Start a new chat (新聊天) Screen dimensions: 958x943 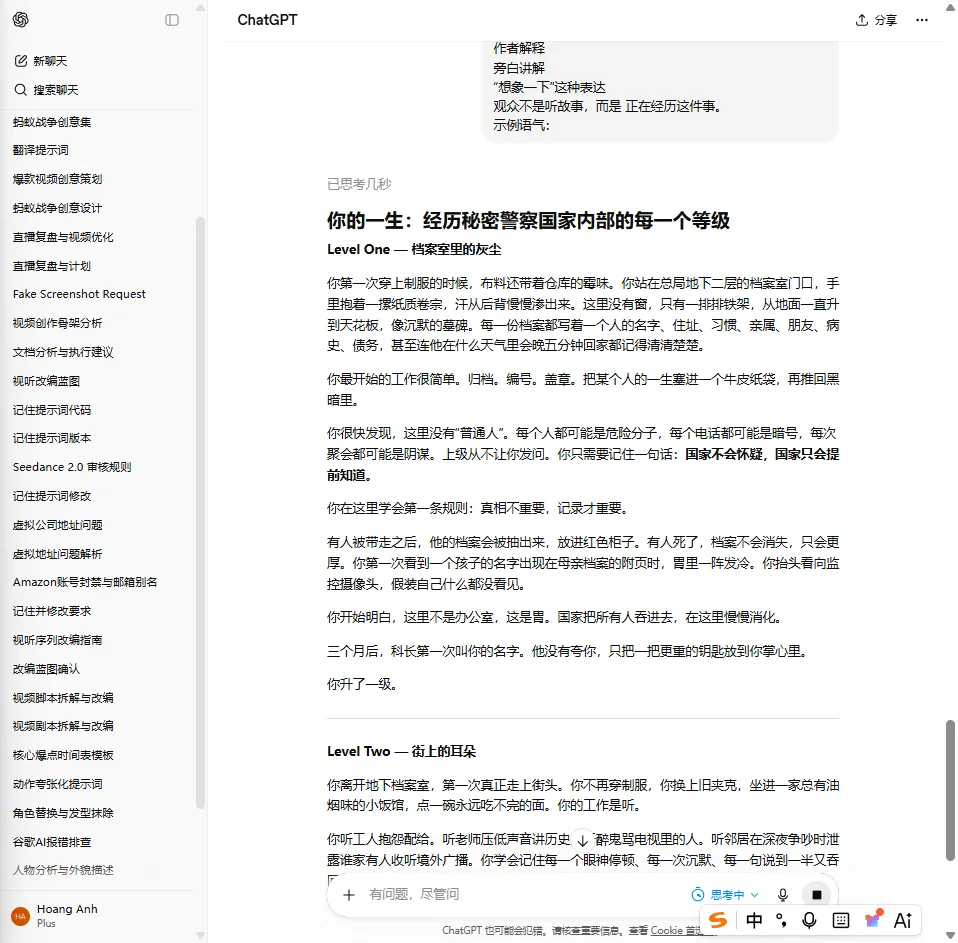point(40,61)
